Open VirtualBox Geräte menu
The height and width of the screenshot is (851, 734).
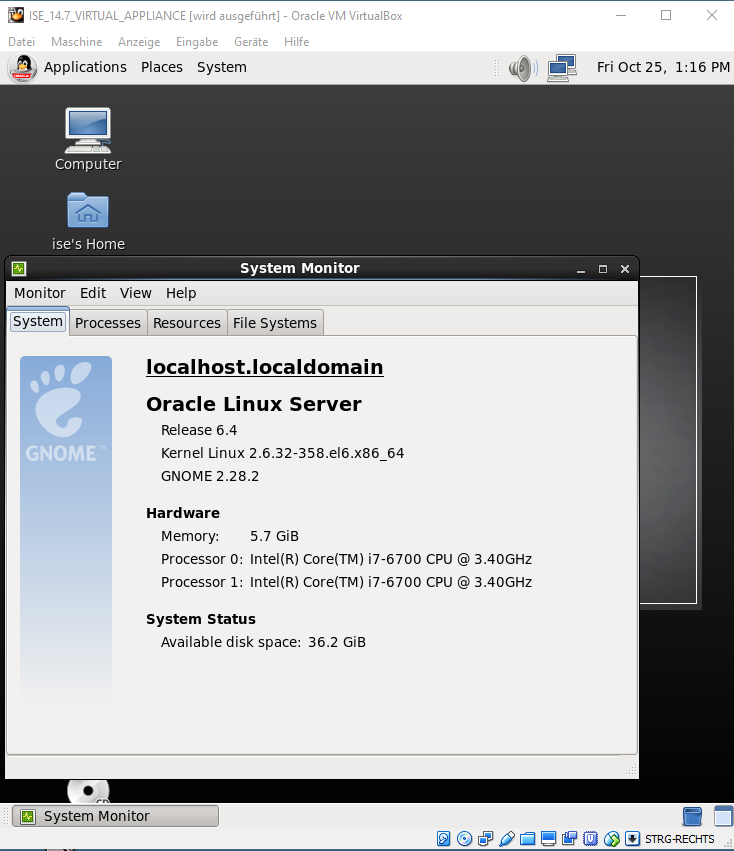click(251, 42)
